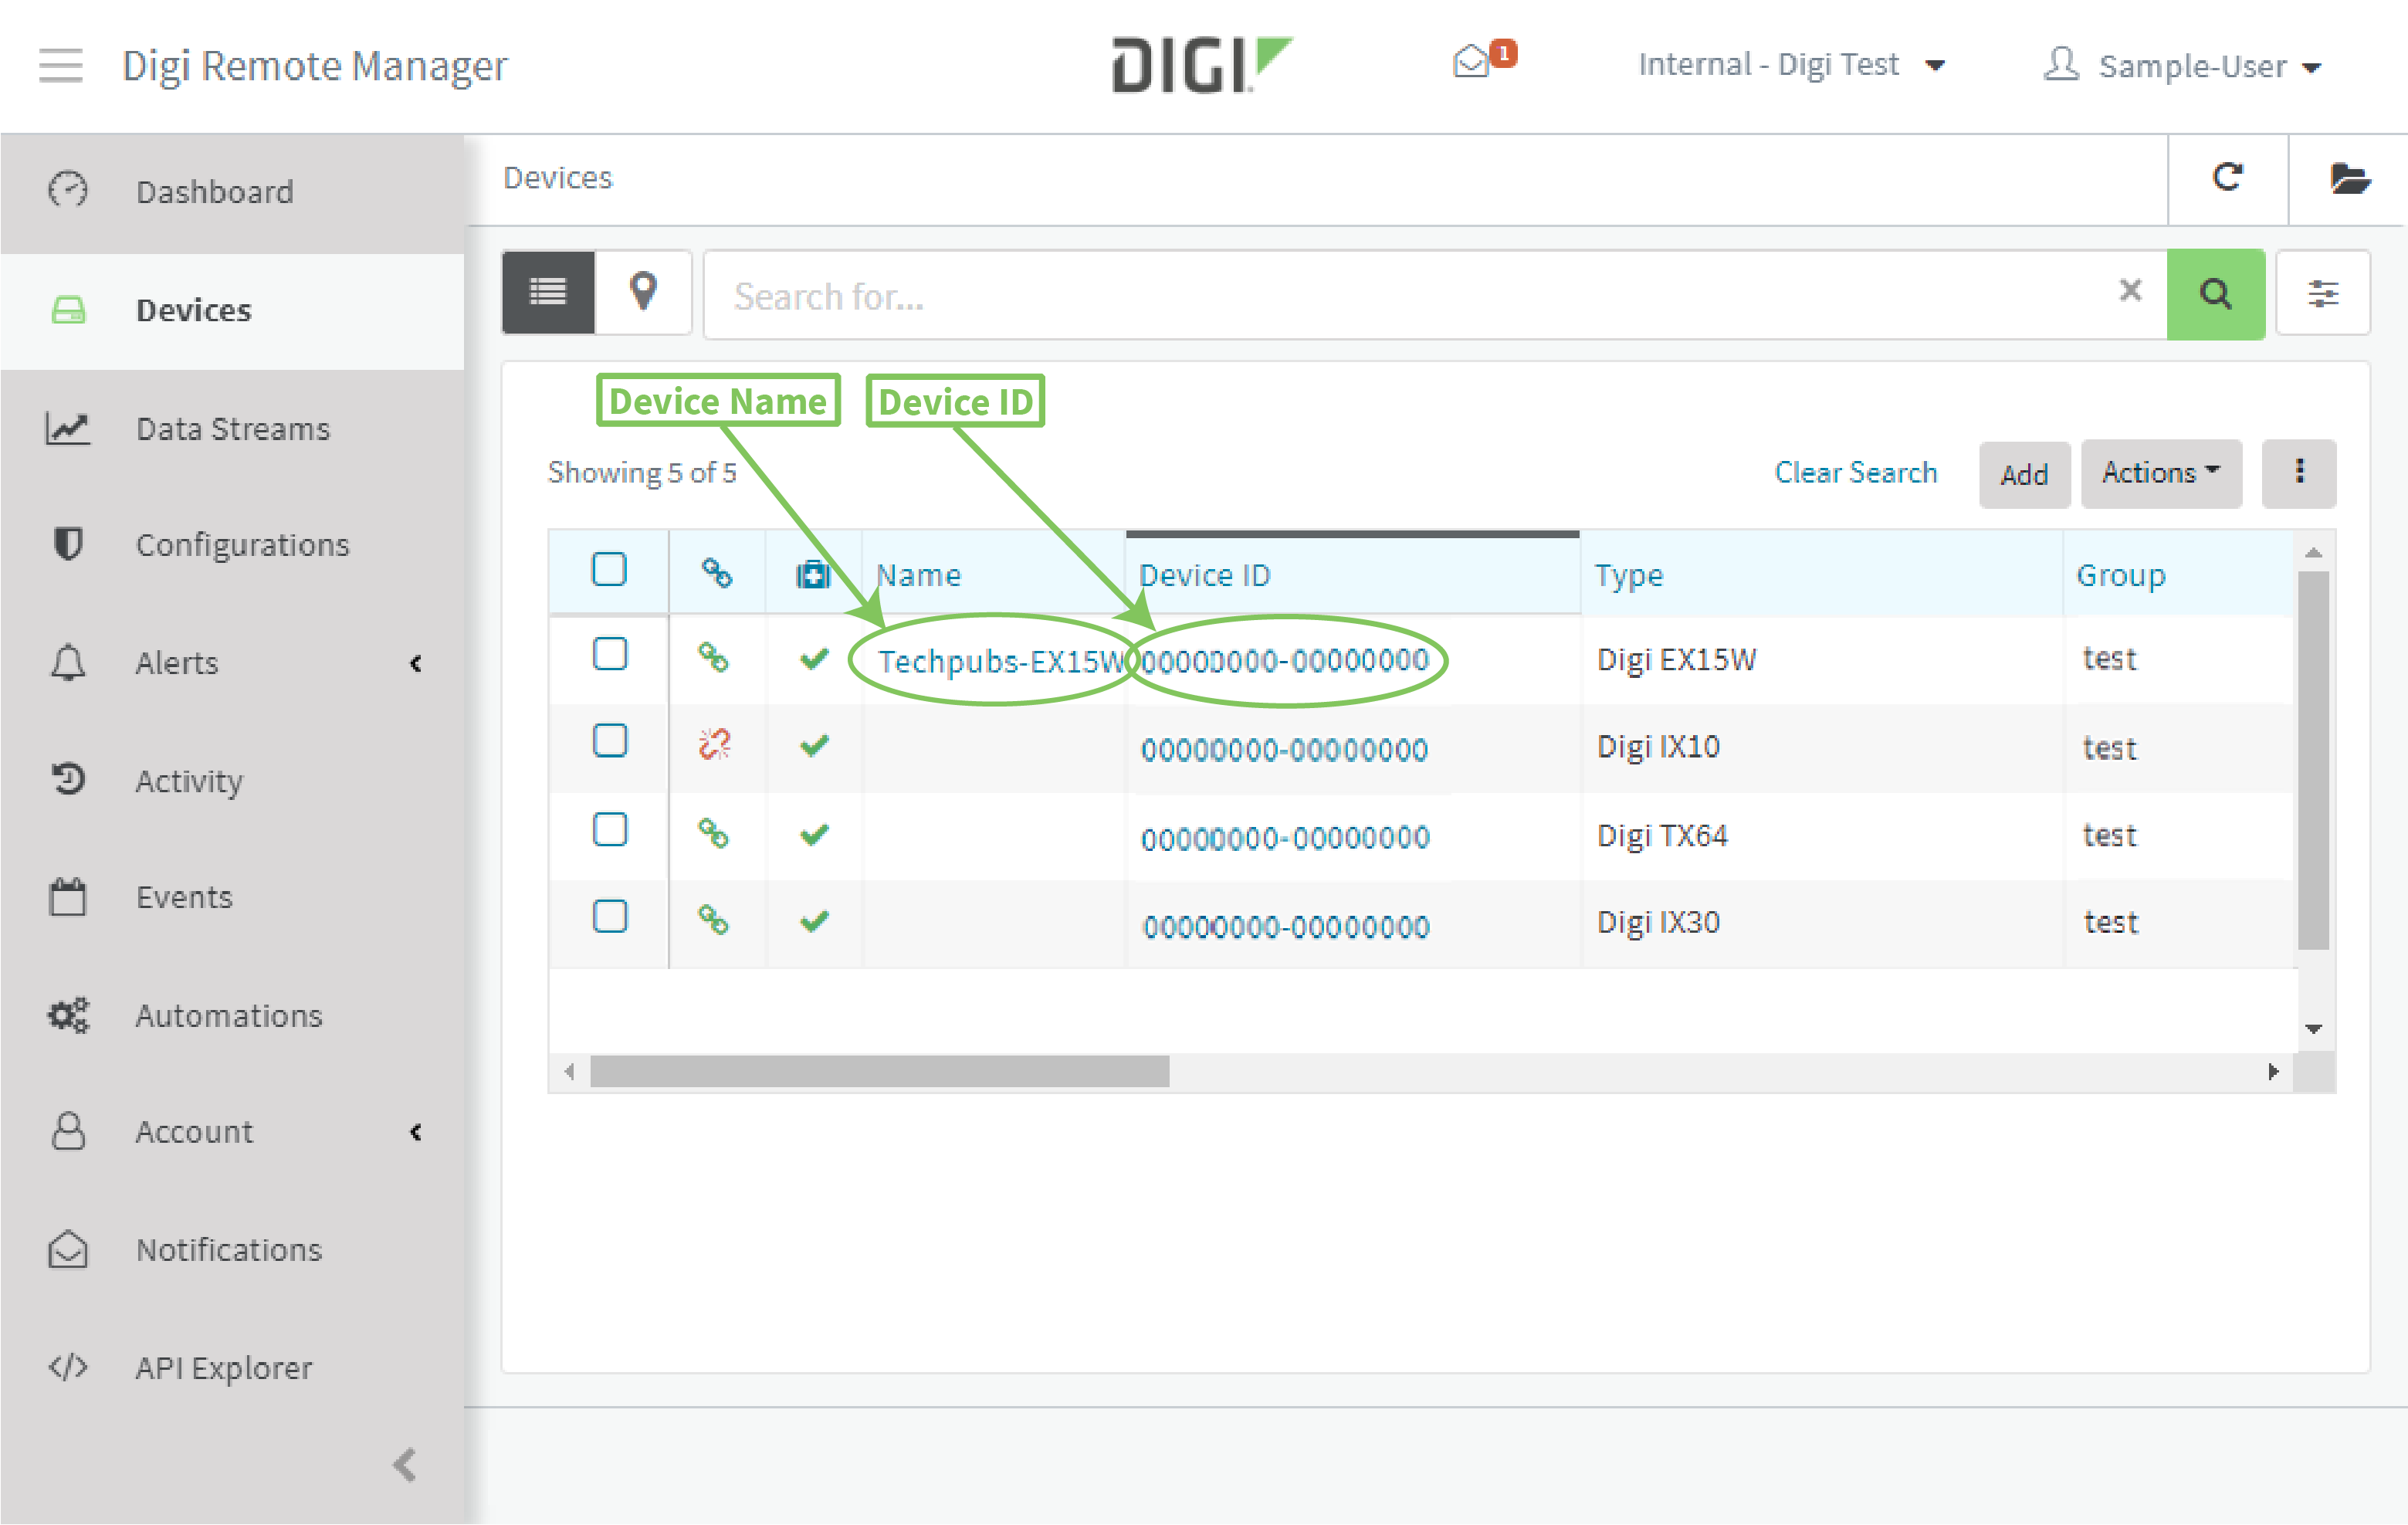This screenshot has height=1525, width=2408.
Task: Switch to map view pin
Action: coord(643,292)
